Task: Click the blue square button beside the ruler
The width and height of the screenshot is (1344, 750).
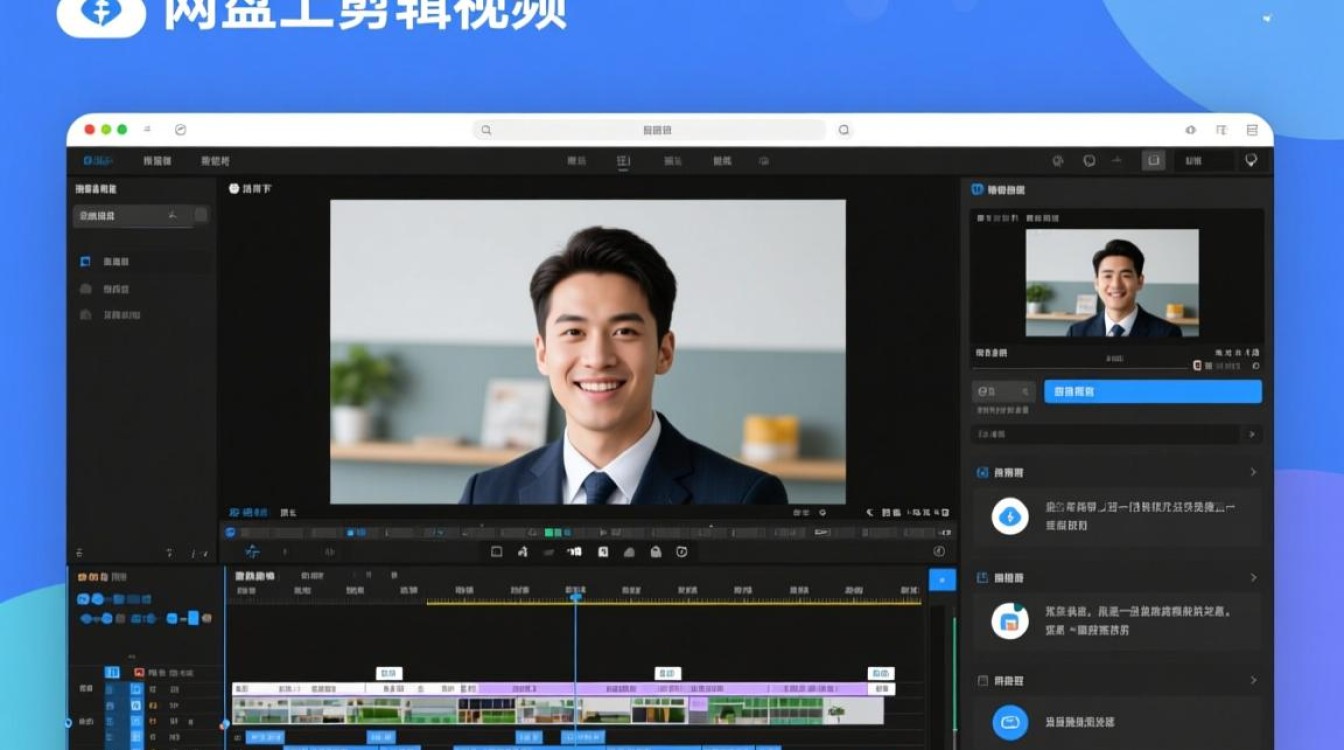Action: pyautogui.click(x=942, y=580)
